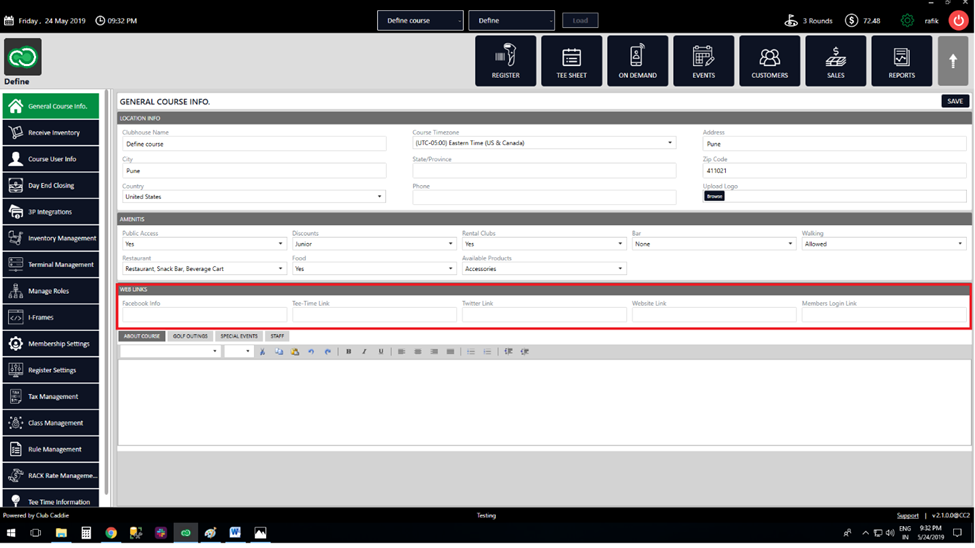This screenshot has height=548, width=975.
Task: Expand Walking dropdown
Action: (x=884, y=244)
